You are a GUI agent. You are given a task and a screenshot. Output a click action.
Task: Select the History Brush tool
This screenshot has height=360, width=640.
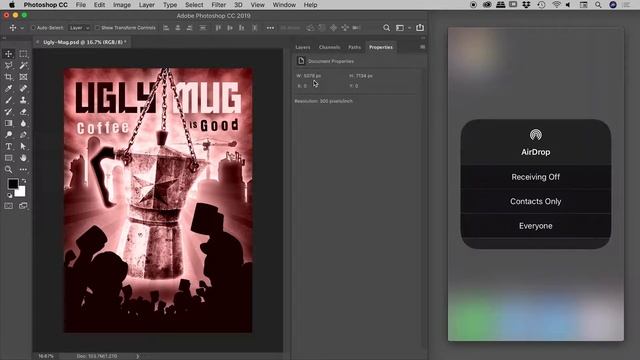coord(9,111)
